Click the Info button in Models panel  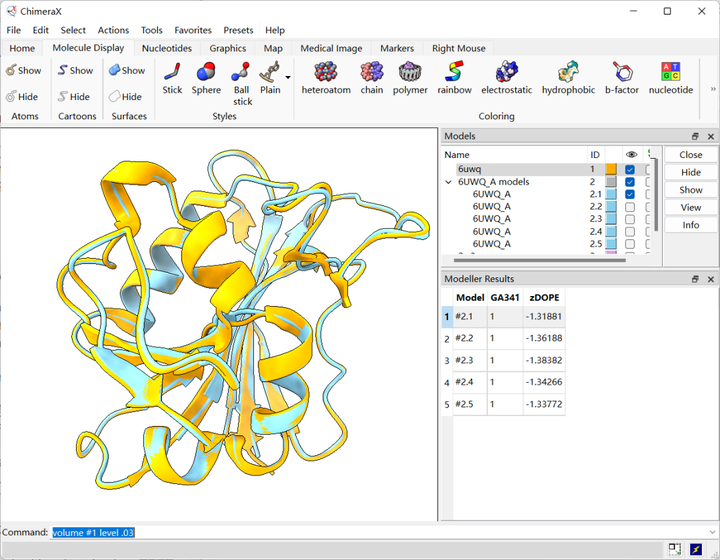point(690,225)
